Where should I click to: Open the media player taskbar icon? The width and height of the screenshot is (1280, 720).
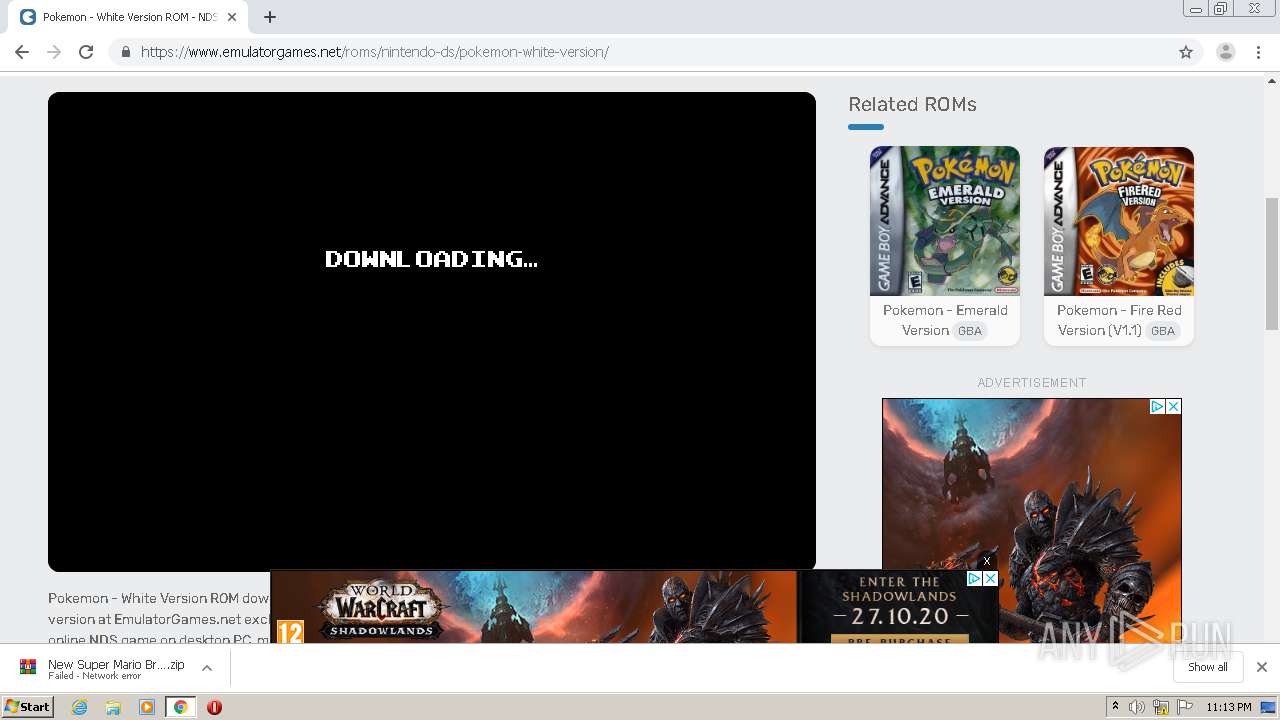(147, 707)
